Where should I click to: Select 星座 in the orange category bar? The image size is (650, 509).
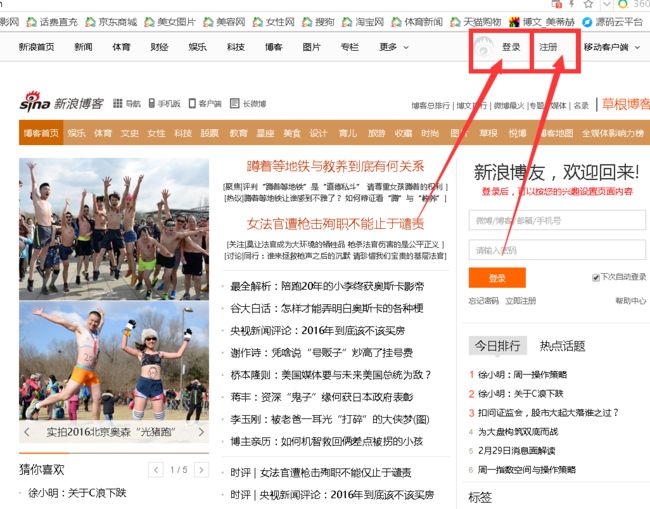(265, 133)
